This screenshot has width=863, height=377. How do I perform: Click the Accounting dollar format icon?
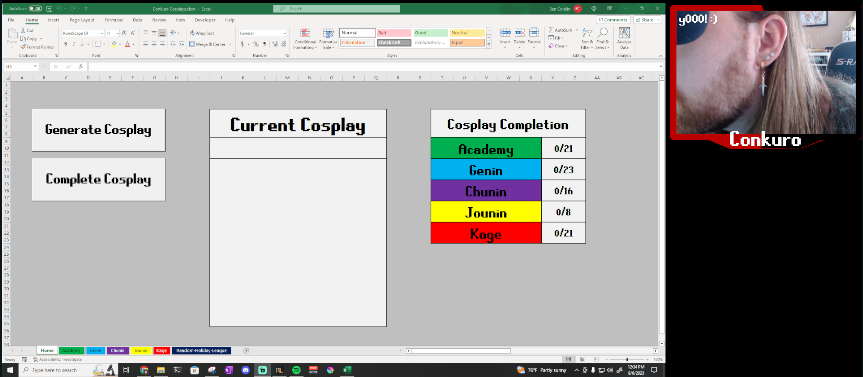pyautogui.click(x=243, y=44)
